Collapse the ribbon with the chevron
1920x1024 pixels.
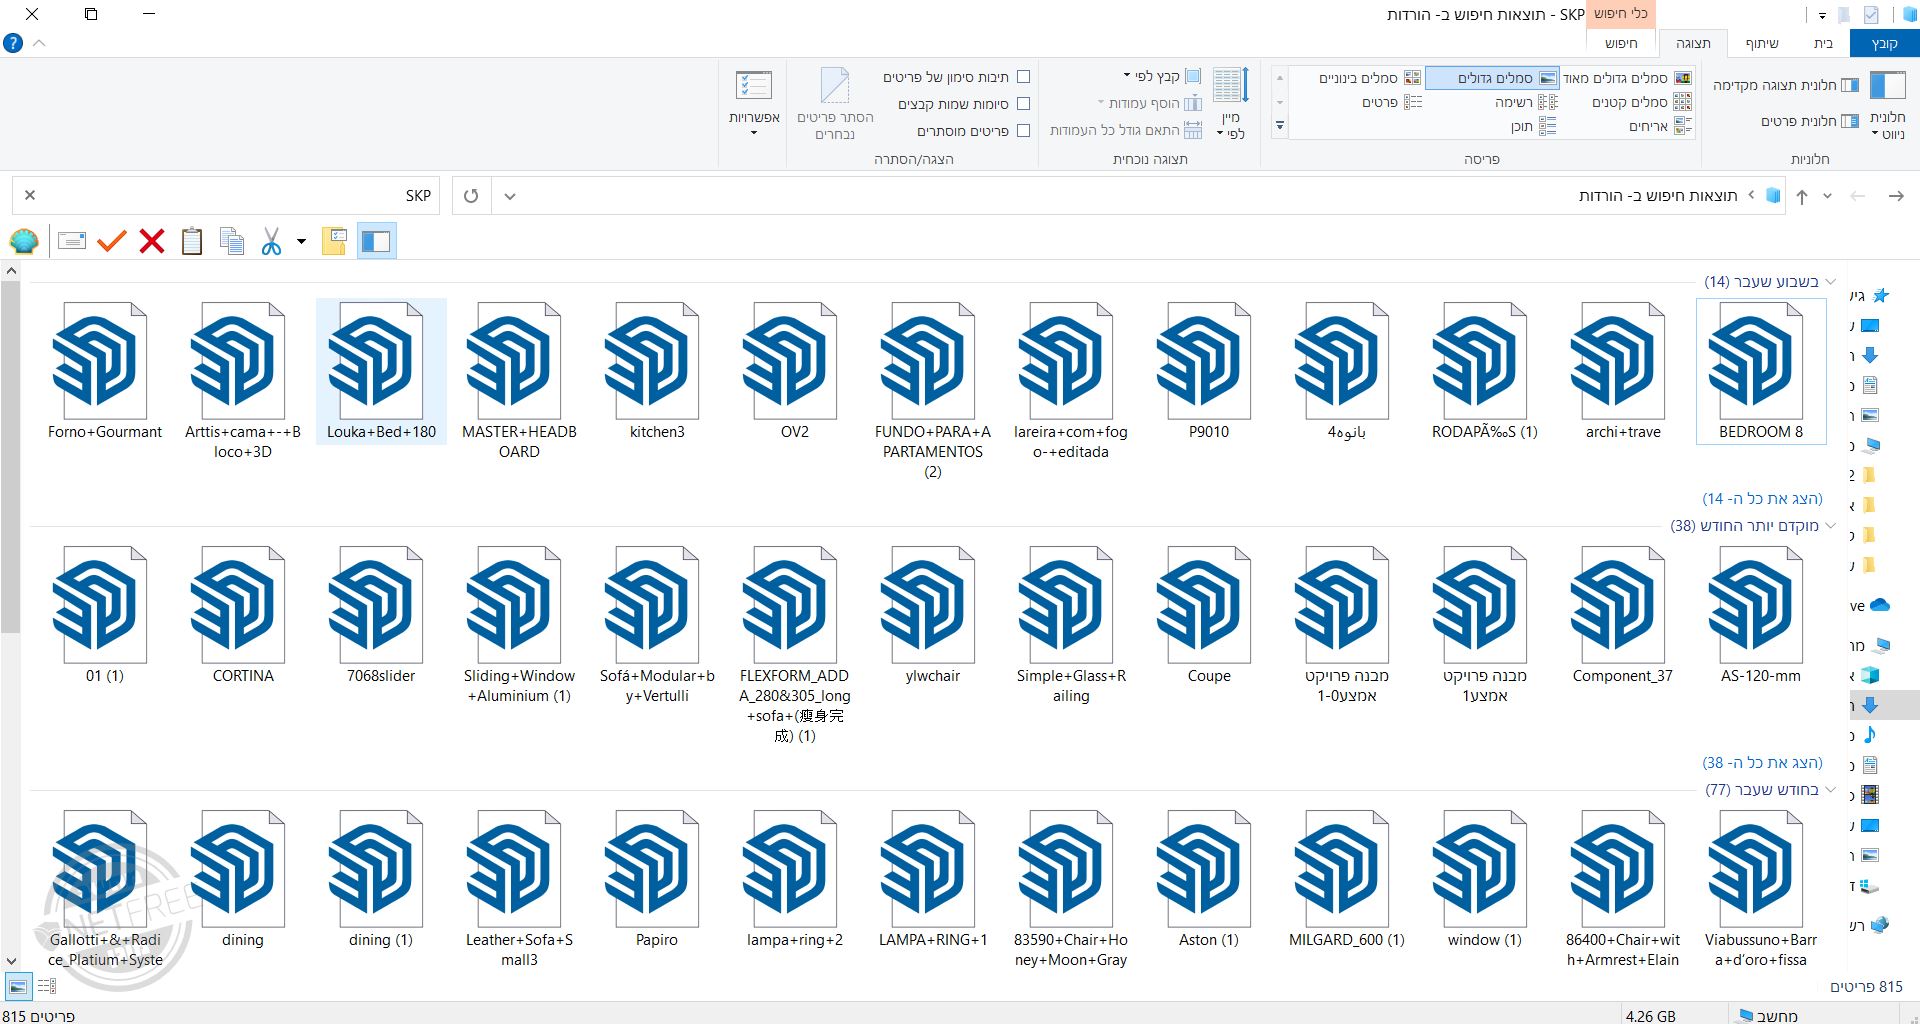(x=40, y=43)
